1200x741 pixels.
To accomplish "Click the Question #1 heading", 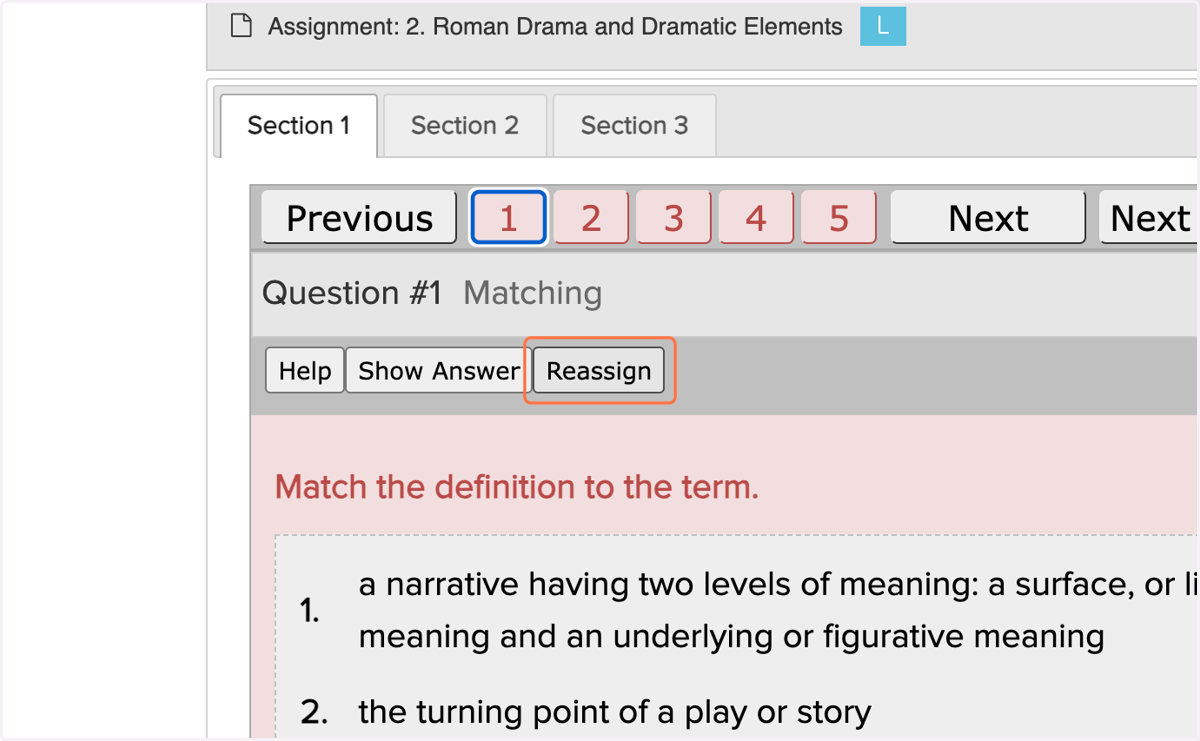I will click(x=352, y=293).
